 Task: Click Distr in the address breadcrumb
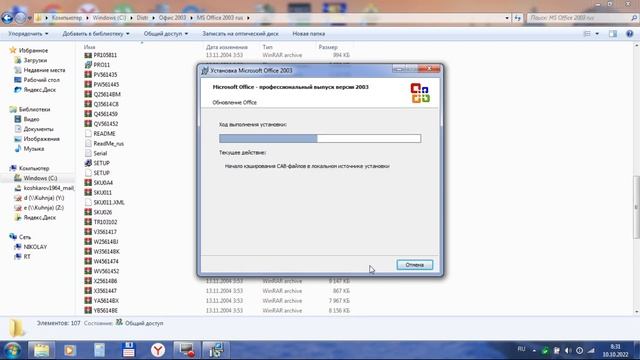(142, 18)
